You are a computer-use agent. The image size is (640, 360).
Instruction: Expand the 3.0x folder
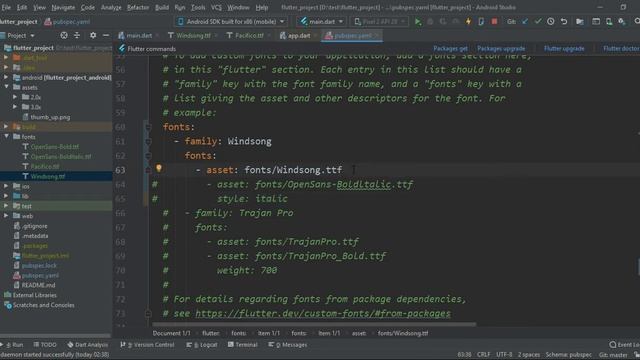click(x=15, y=107)
